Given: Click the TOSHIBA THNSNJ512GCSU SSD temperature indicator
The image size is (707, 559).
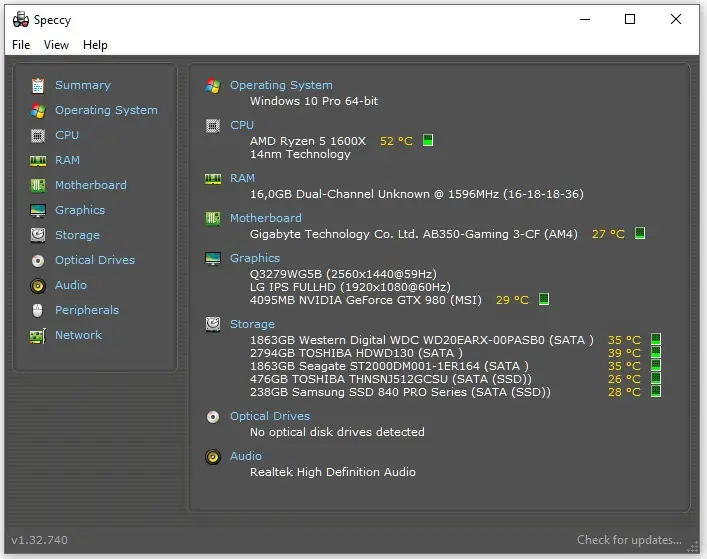Looking at the screenshot, I should tap(656, 378).
